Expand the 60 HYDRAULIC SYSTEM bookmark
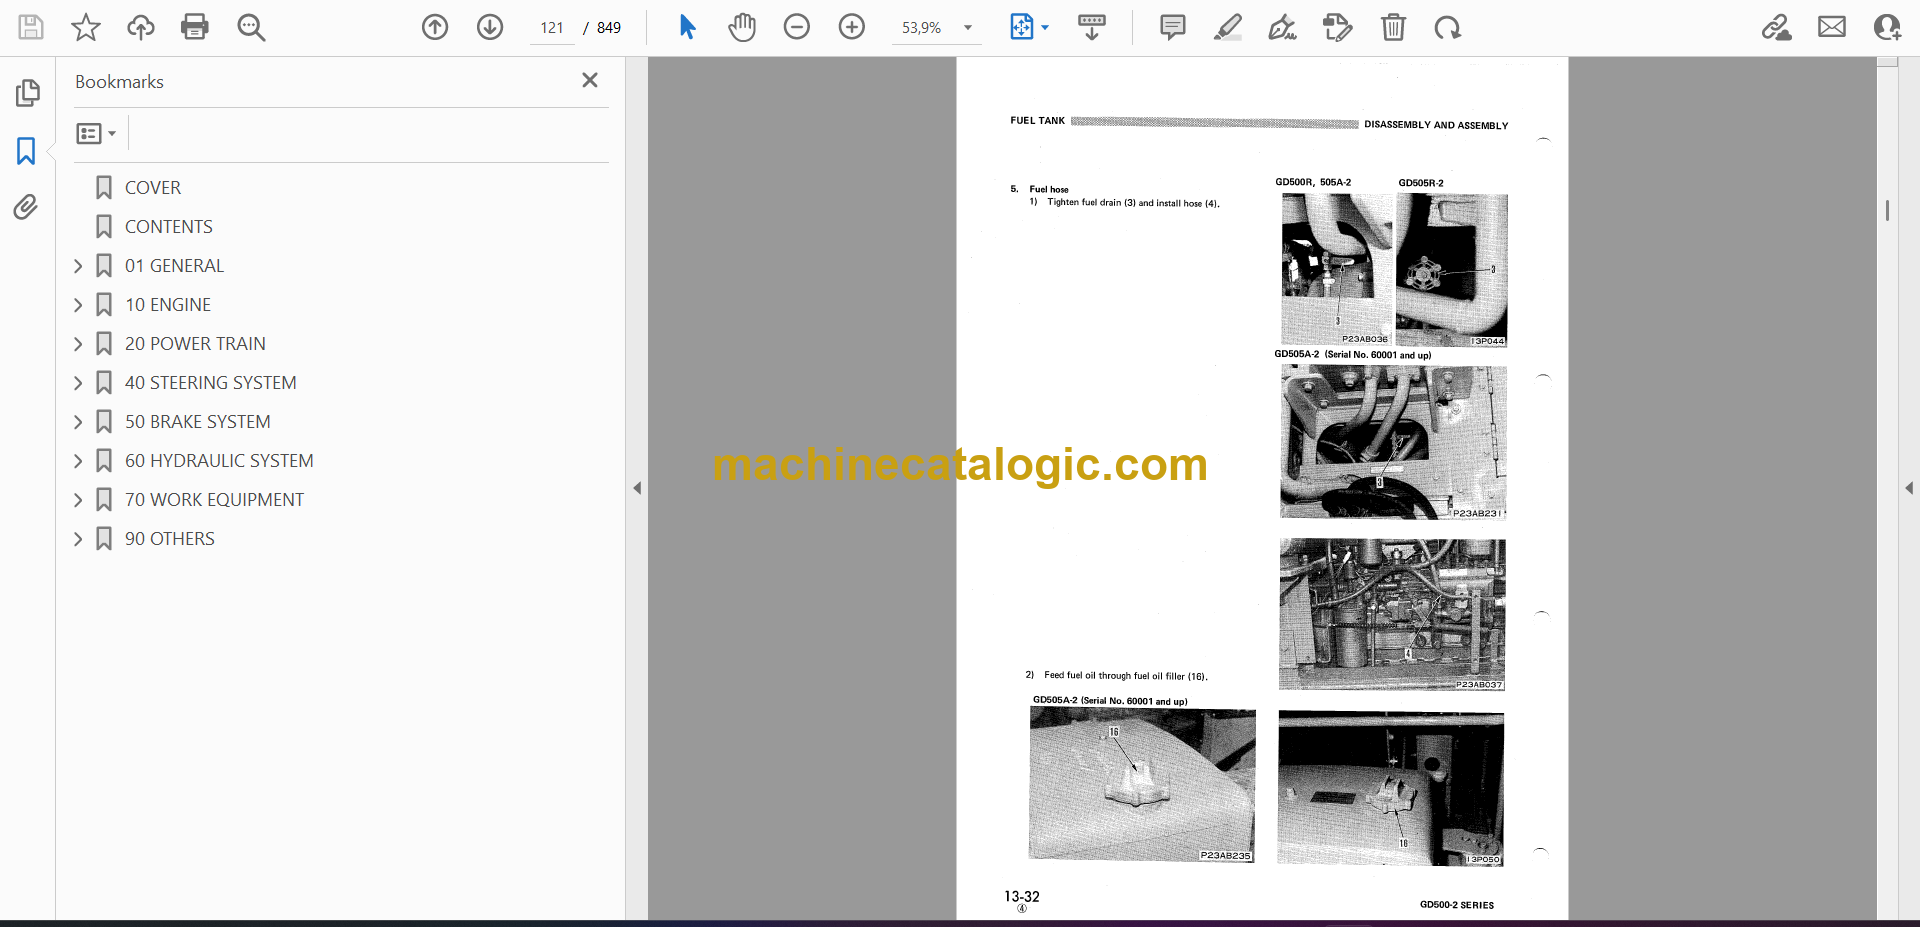Screen dimensions: 1920x927 [x=78, y=461]
